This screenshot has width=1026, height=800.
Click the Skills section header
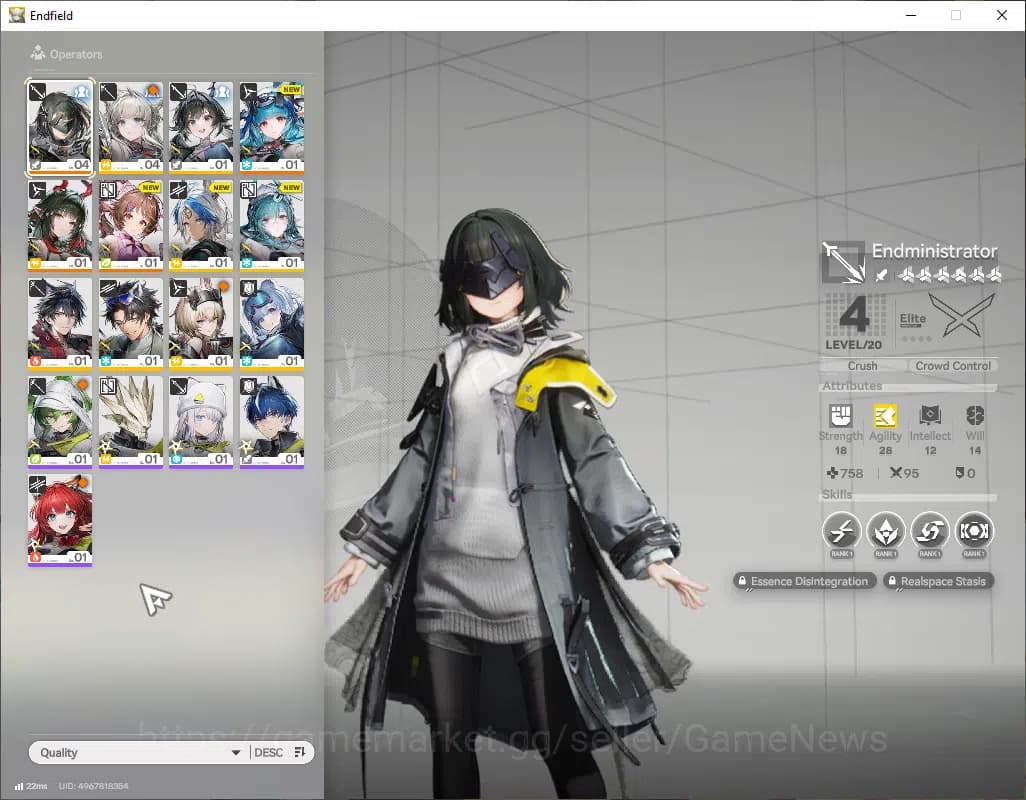[x=837, y=495]
